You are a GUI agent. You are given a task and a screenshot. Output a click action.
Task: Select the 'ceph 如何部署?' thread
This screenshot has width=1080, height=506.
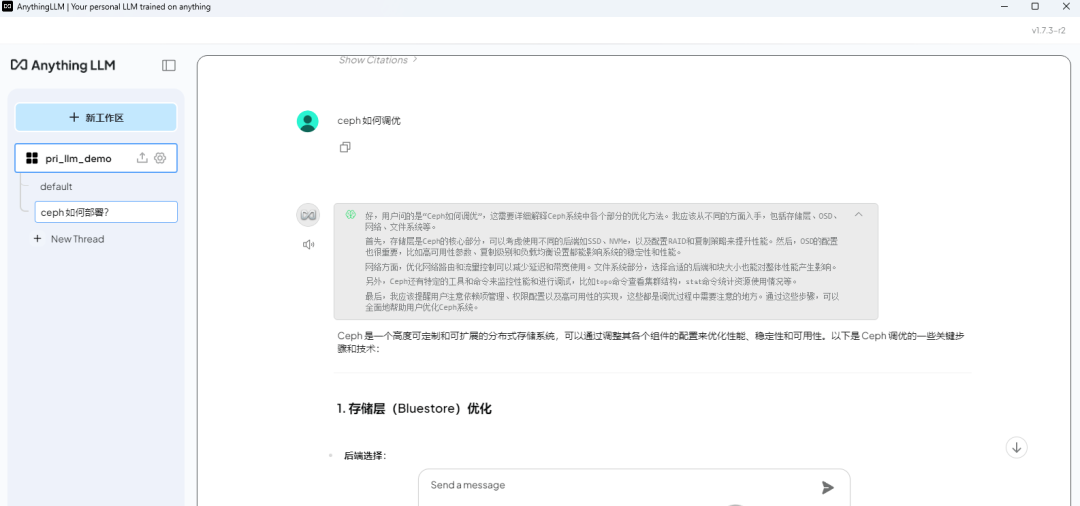click(x=106, y=212)
